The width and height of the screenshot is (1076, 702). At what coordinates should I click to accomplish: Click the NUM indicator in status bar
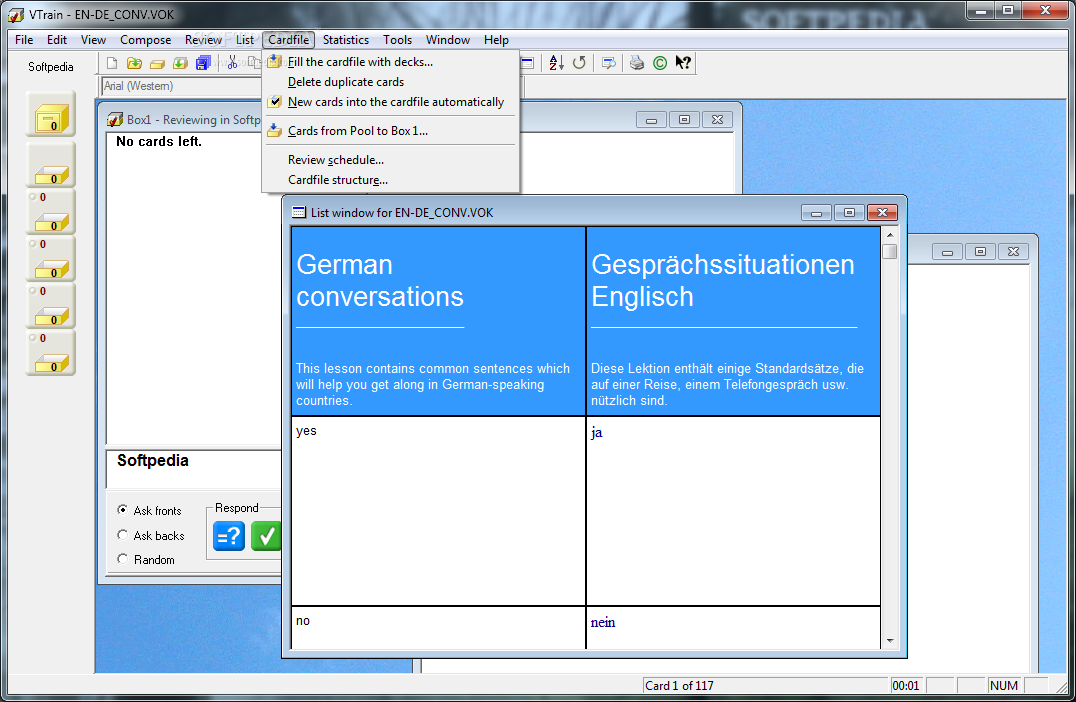1003,686
